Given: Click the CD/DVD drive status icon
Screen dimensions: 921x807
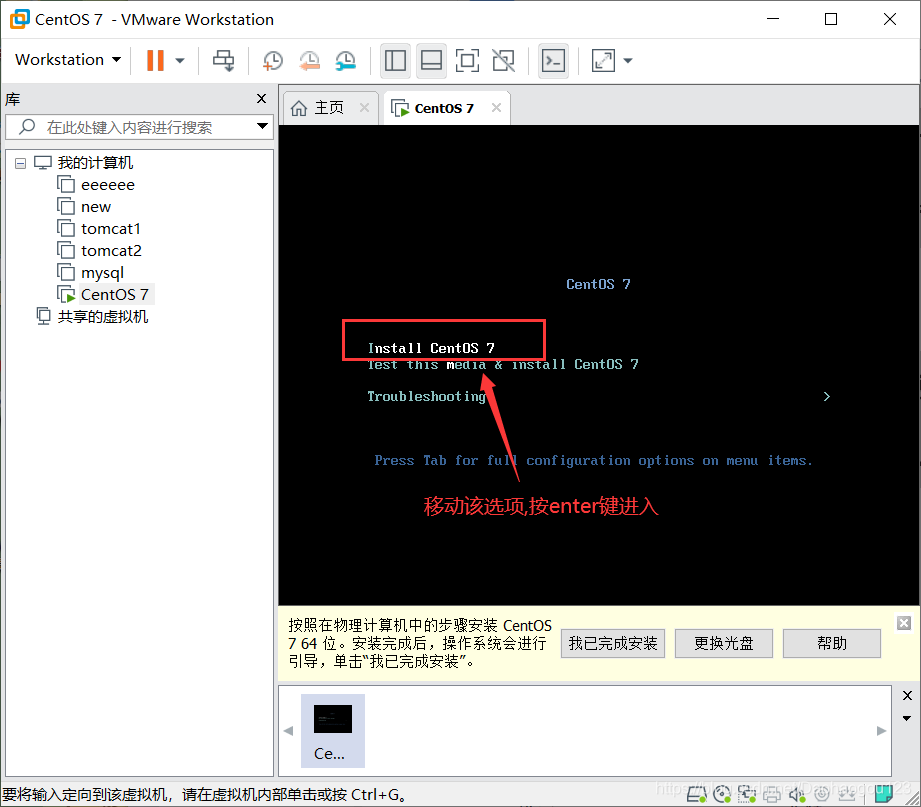Looking at the screenshot, I should coord(722,794).
